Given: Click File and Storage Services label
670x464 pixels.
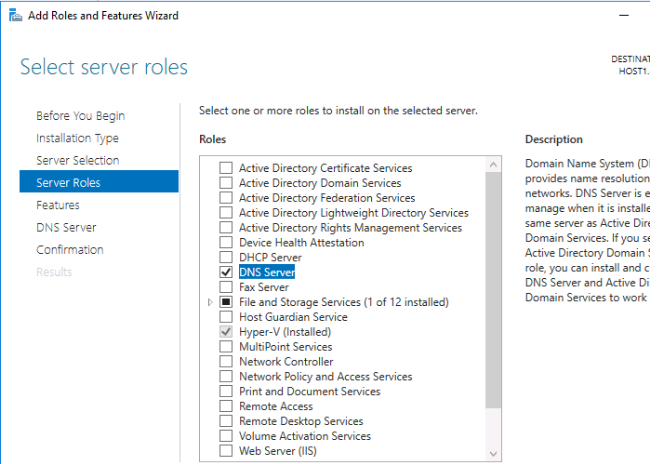Looking at the screenshot, I should (x=344, y=302).
